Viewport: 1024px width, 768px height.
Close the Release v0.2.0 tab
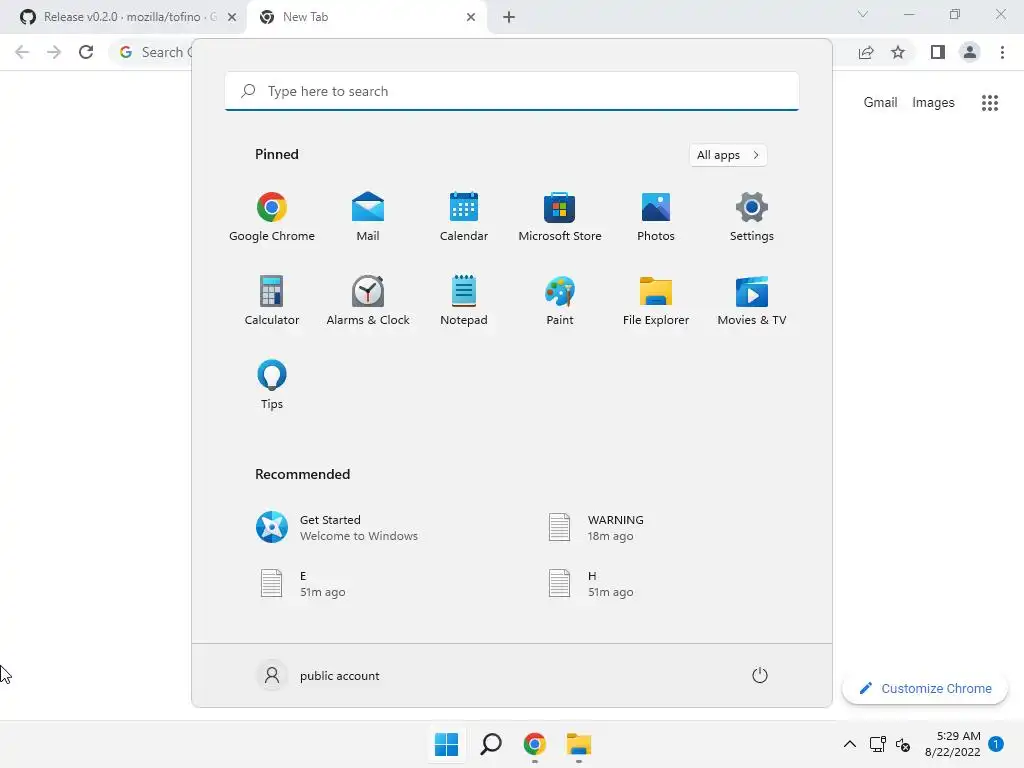click(x=232, y=17)
